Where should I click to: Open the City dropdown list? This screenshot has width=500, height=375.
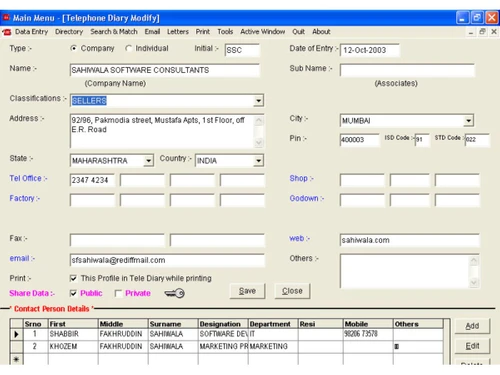coord(469,121)
